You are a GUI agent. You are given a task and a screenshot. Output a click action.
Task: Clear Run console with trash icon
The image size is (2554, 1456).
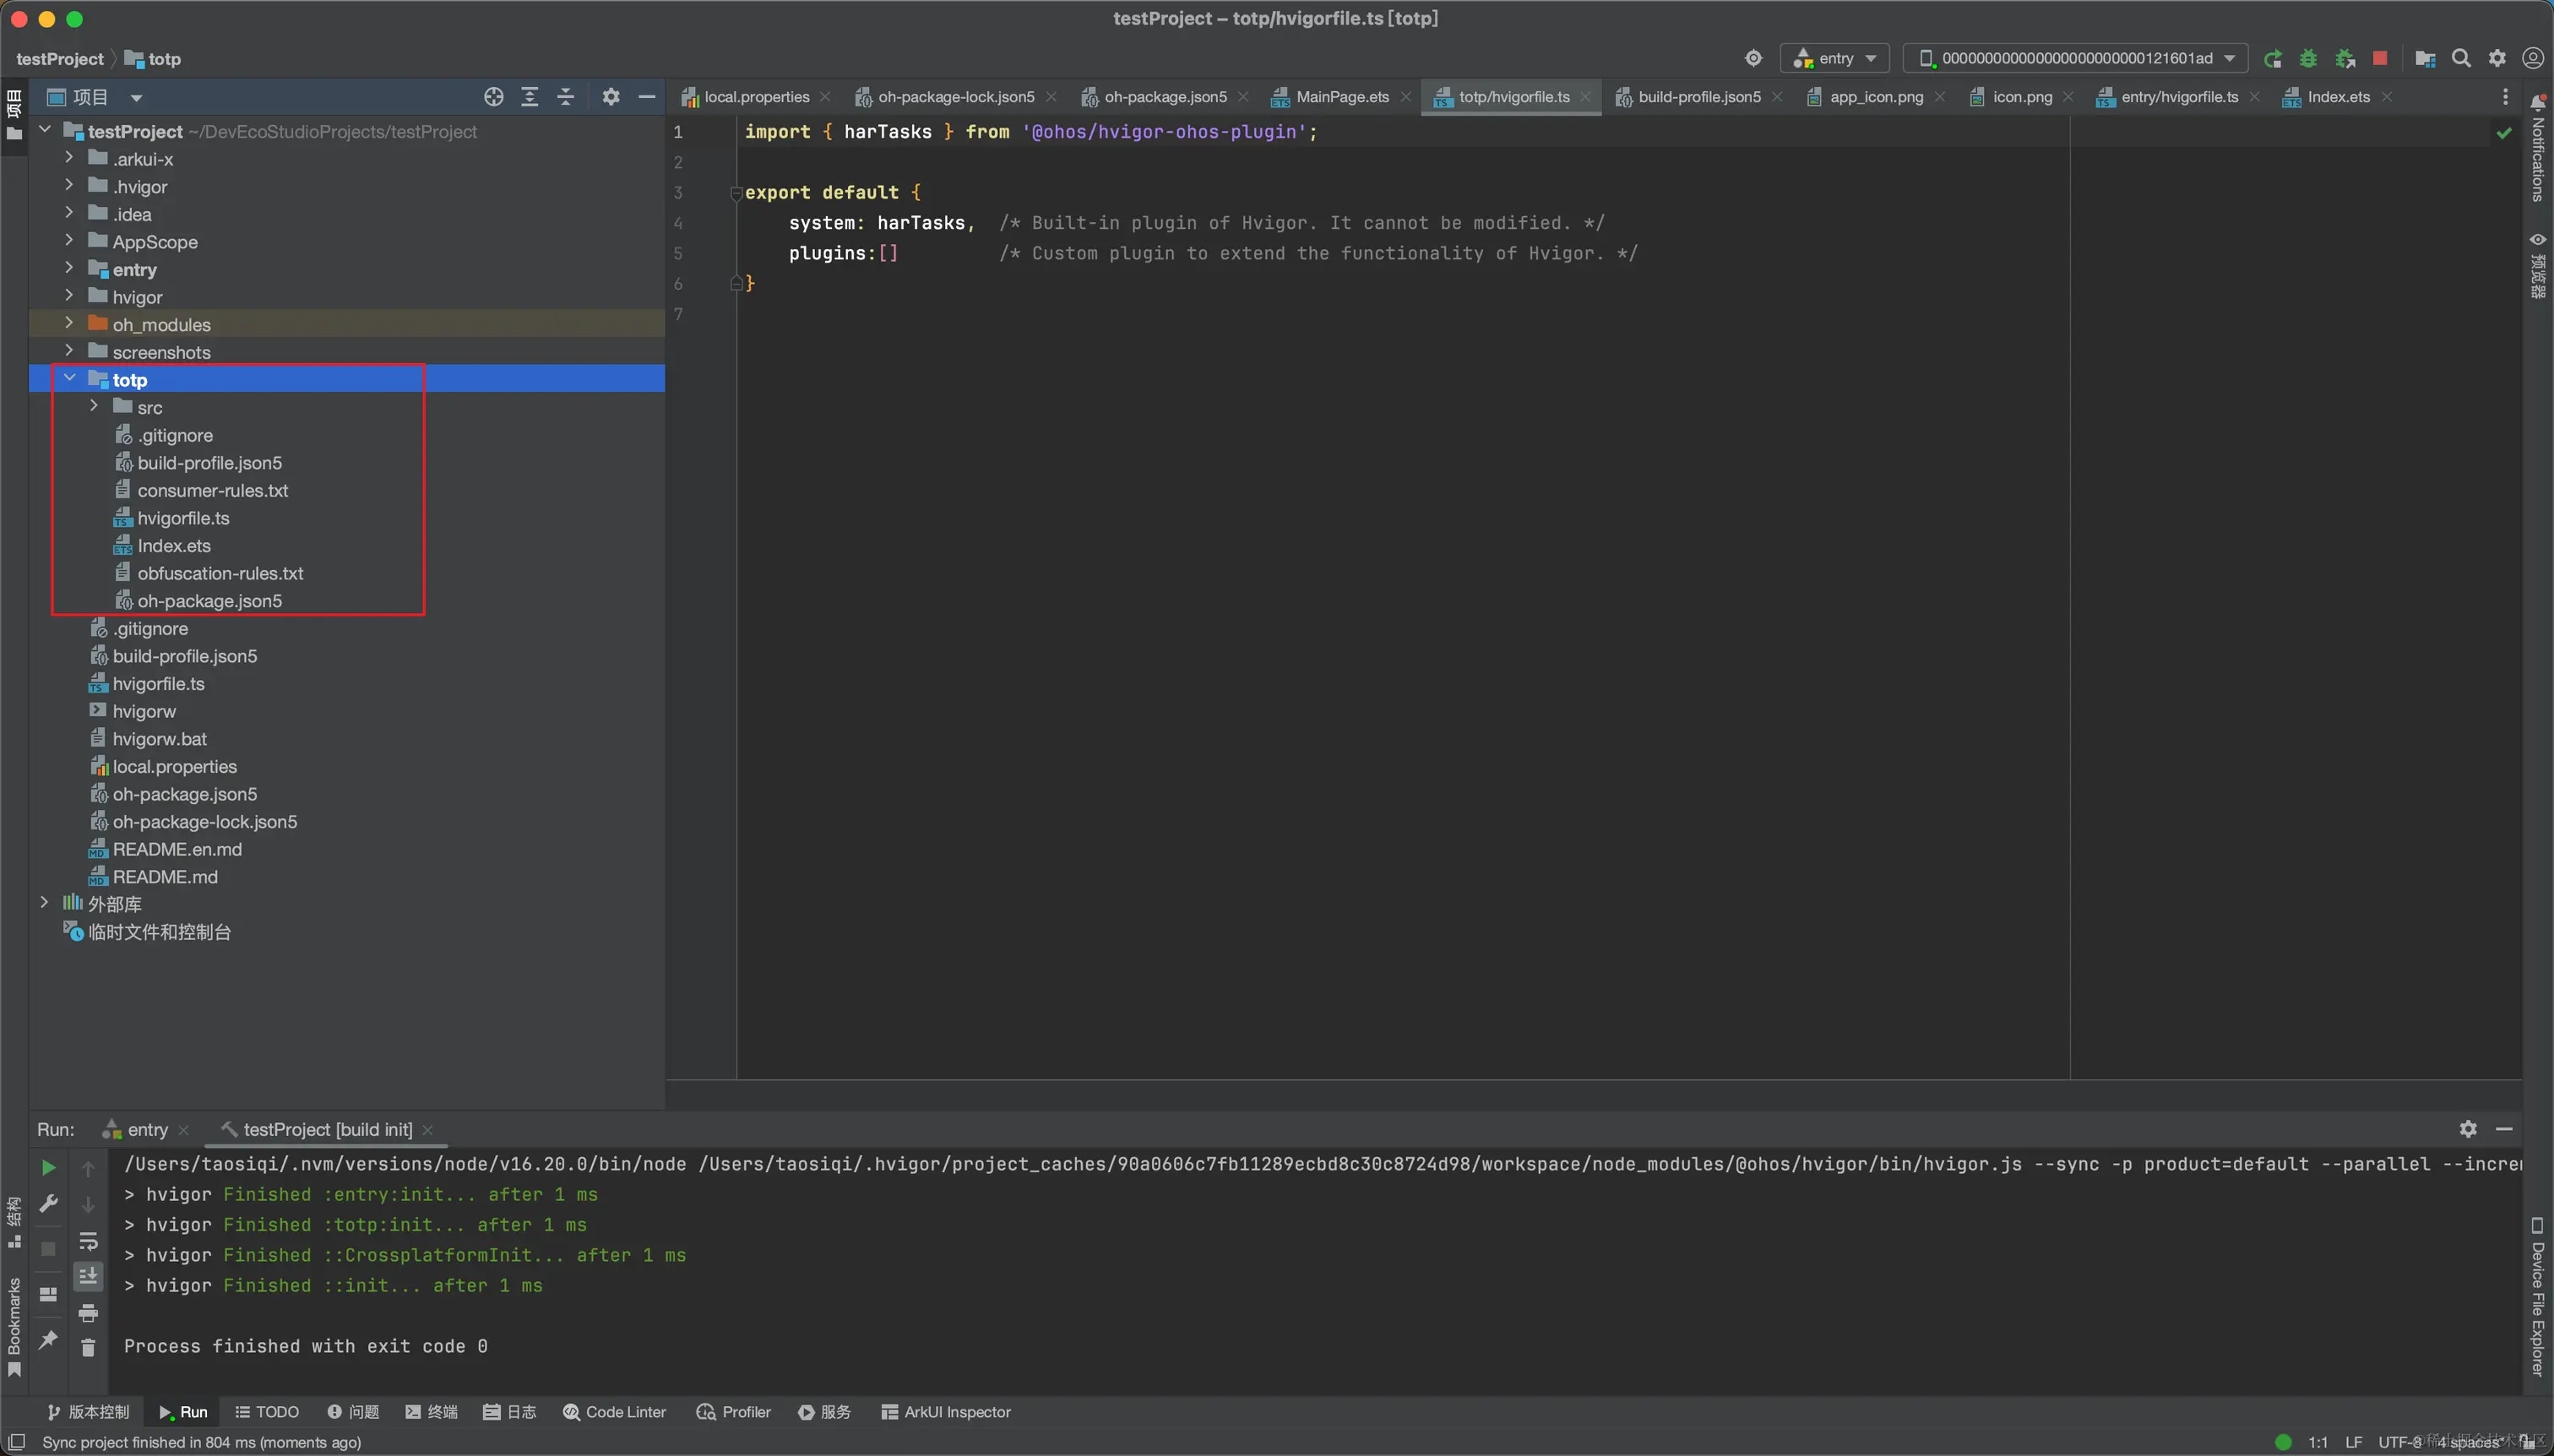point(88,1348)
